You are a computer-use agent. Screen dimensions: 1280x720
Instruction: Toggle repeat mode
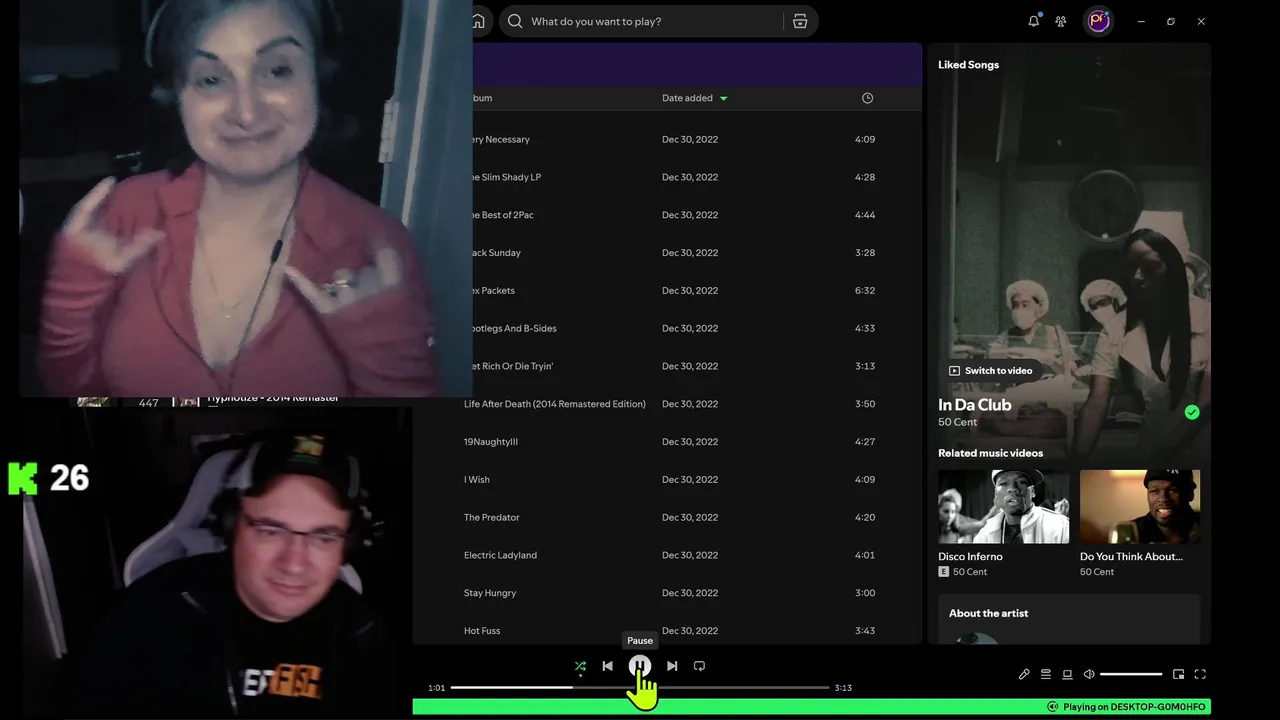coord(699,666)
